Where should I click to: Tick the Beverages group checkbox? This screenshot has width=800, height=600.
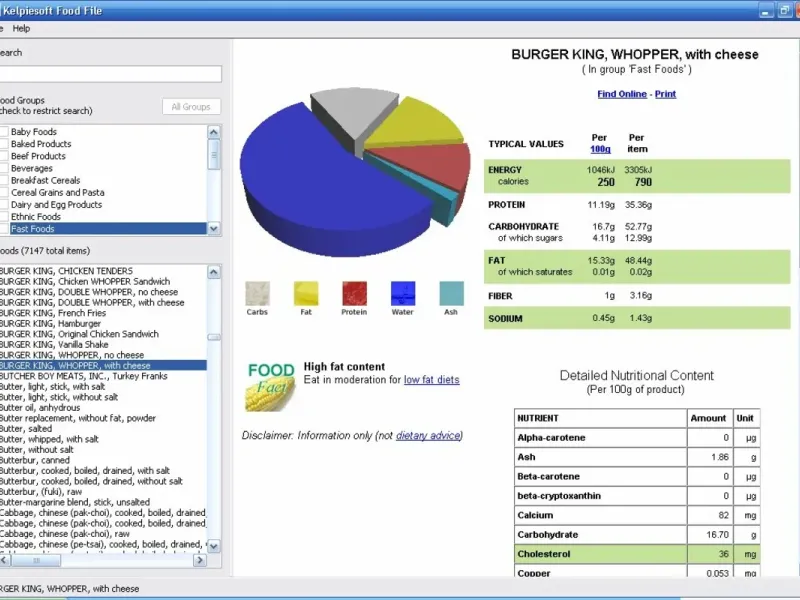coord(4,168)
